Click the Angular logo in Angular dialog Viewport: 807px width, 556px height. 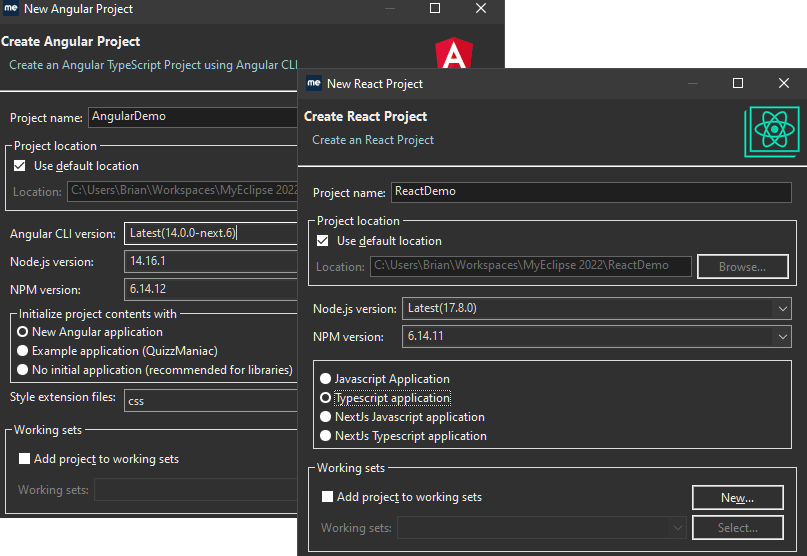(454, 53)
